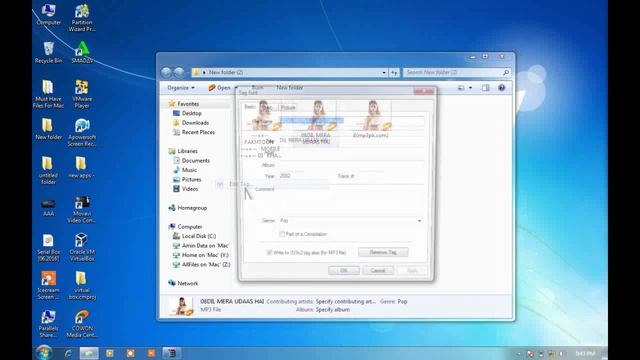Open the Organize dropdown menu
The width and height of the screenshot is (640, 360).
coord(181,88)
